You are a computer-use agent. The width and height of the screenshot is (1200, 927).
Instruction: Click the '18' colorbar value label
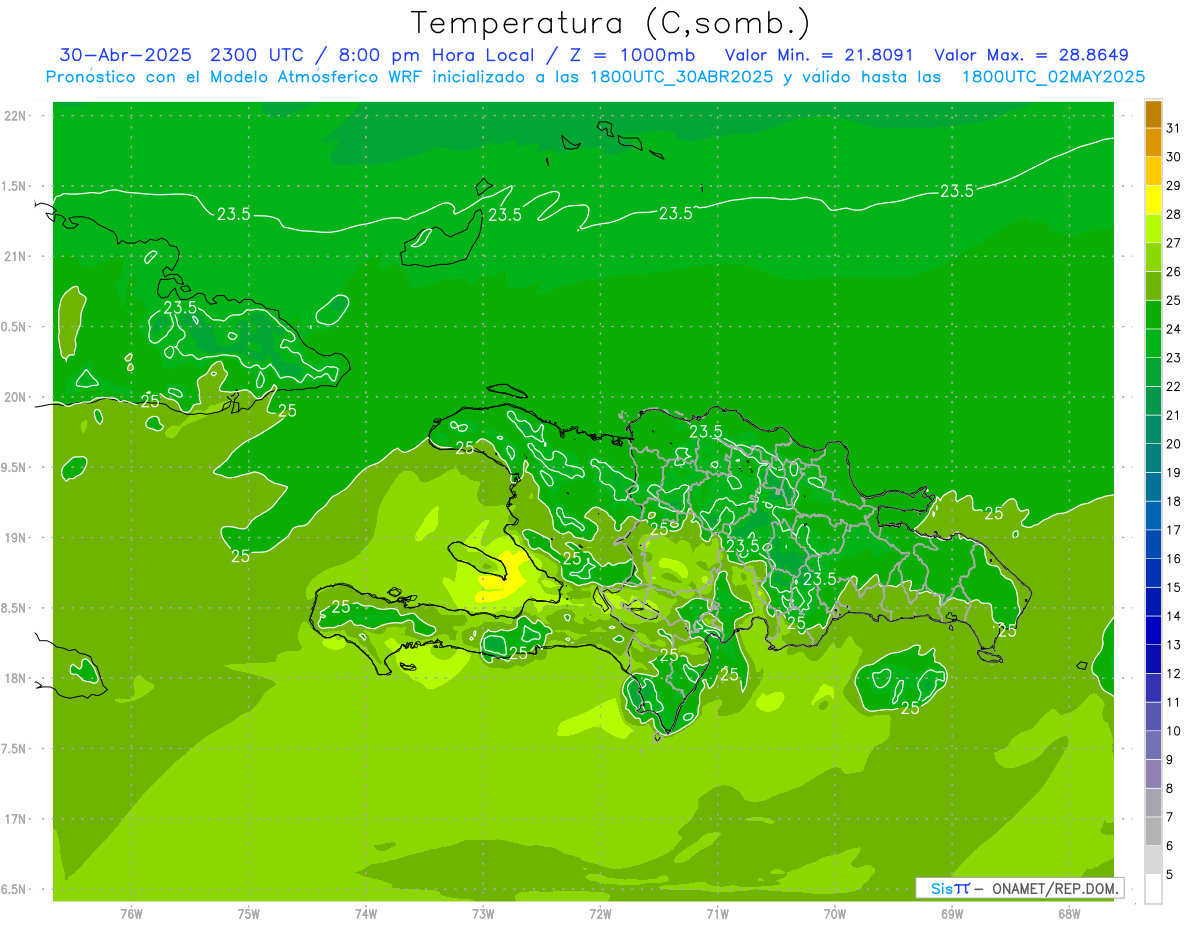[x=1173, y=501]
